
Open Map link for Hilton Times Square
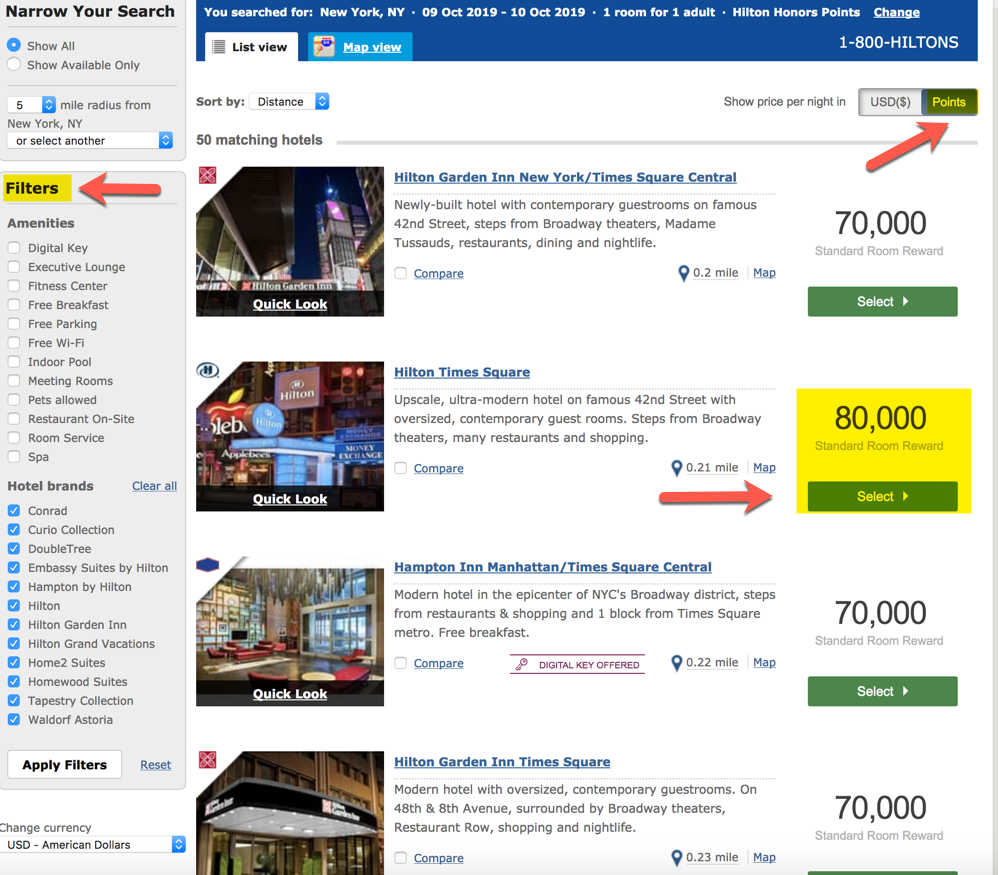tap(764, 467)
